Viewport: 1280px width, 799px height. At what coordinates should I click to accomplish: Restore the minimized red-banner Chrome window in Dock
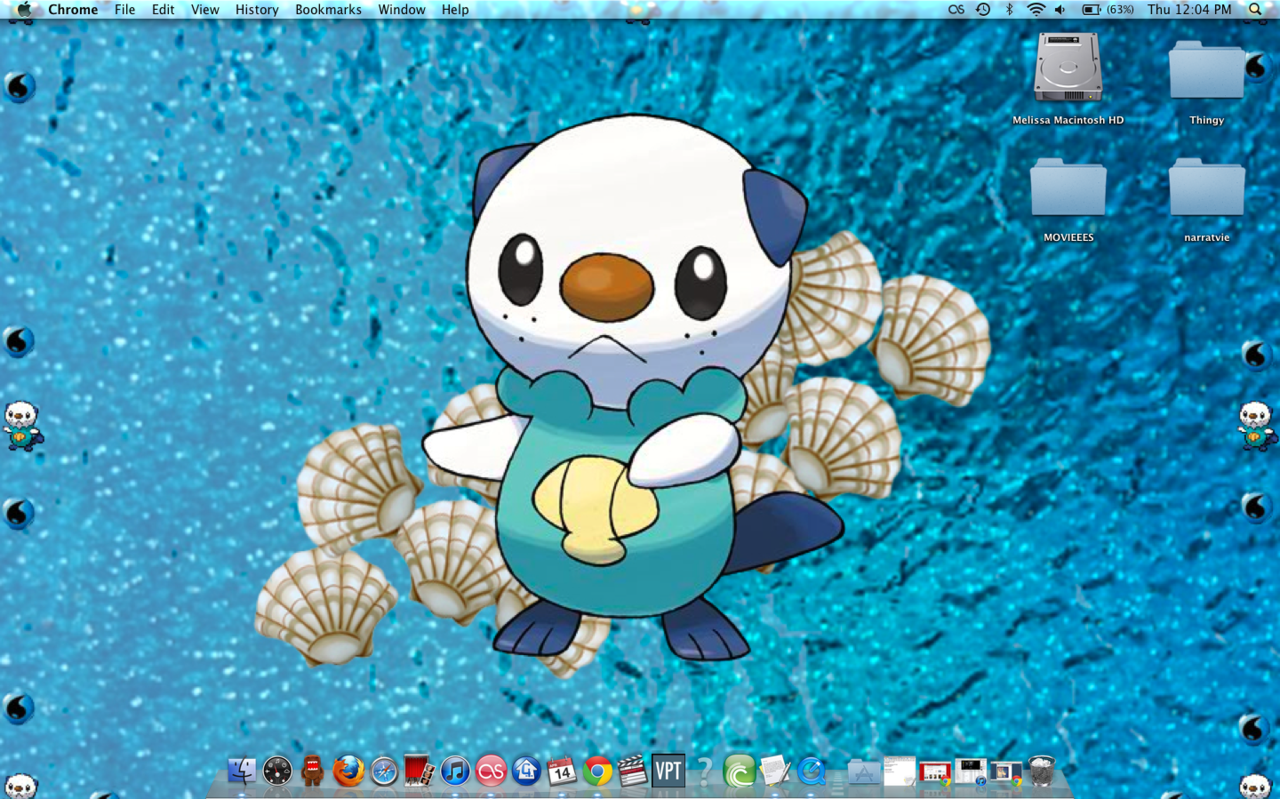(x=935, y=772)
